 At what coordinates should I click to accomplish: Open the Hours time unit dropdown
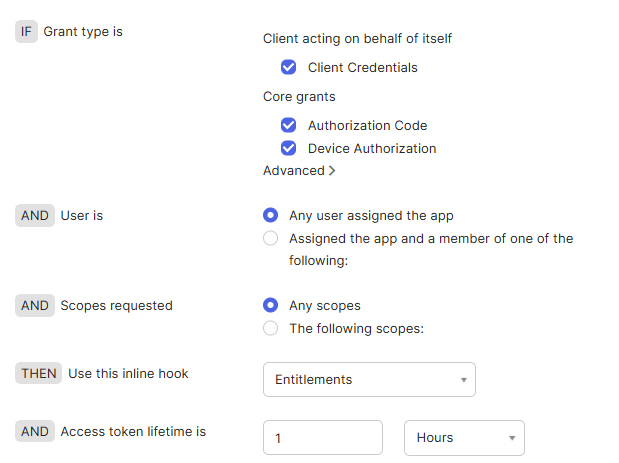click(x=464, y=438)
